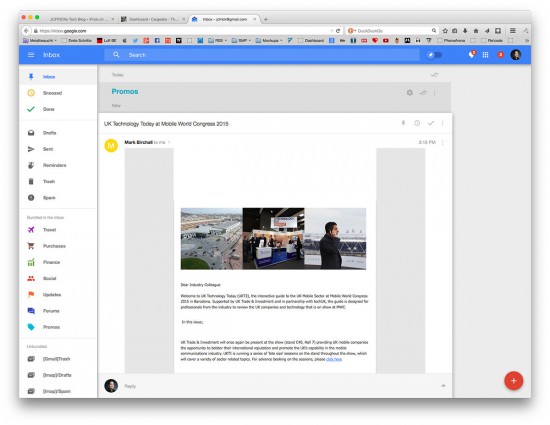Select Inbox in the sidebar
The height and width of the screenshot is (425, 550).
click(x=58, y=76)
